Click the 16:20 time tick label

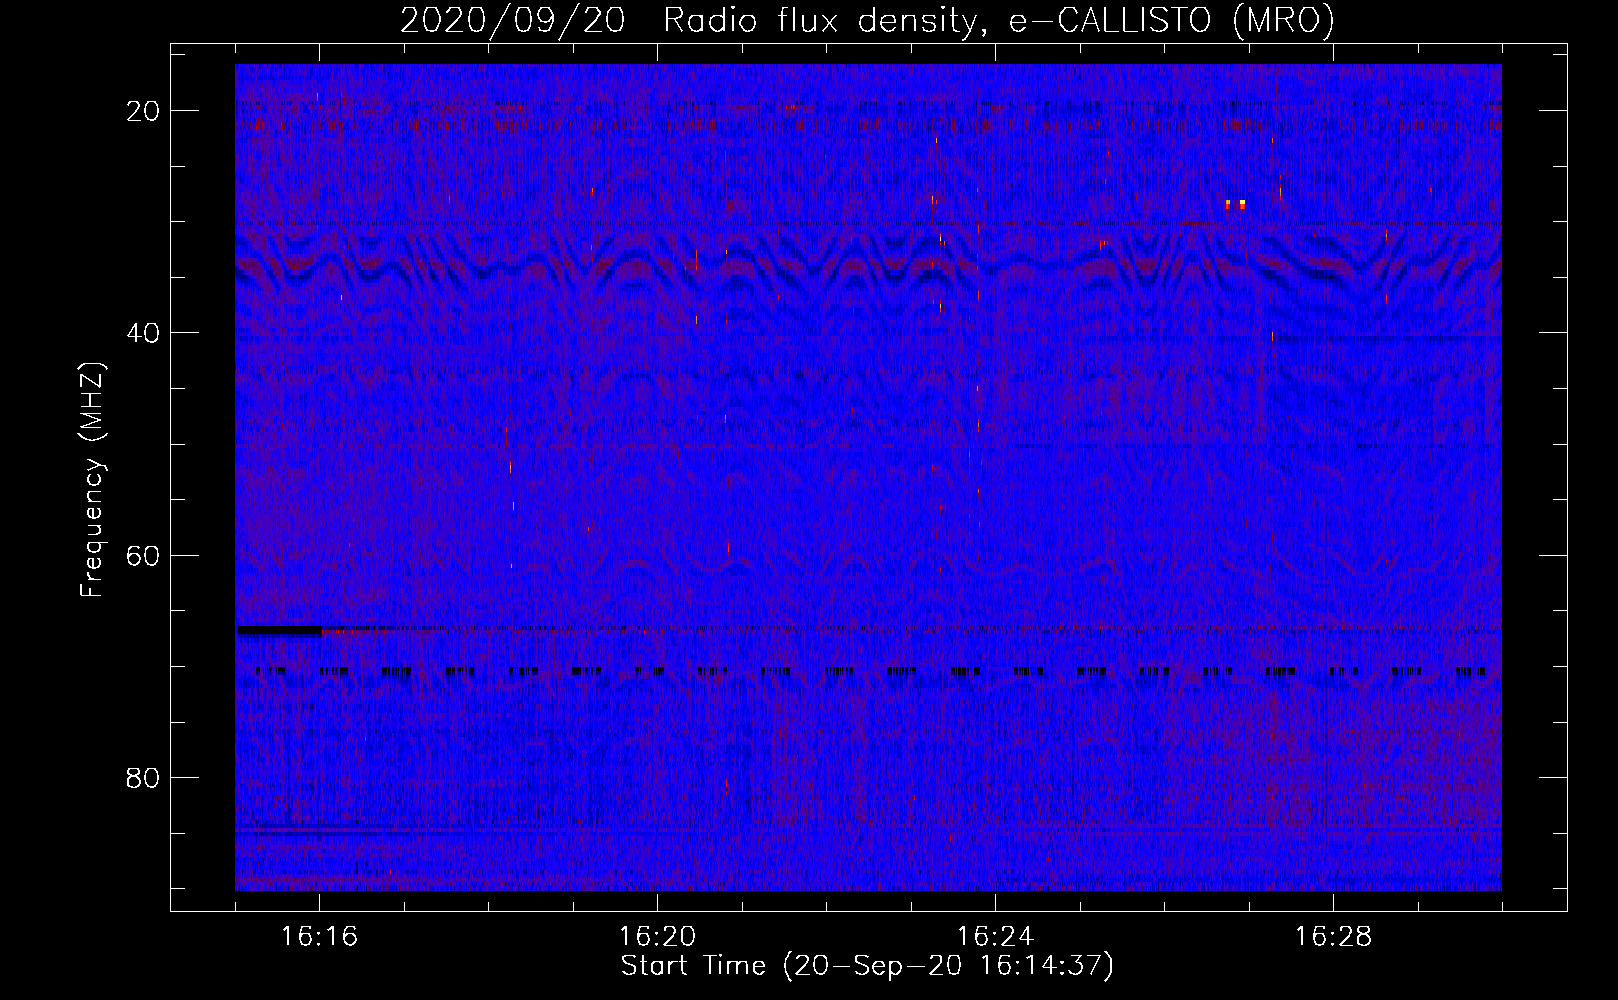coord(657,937)
